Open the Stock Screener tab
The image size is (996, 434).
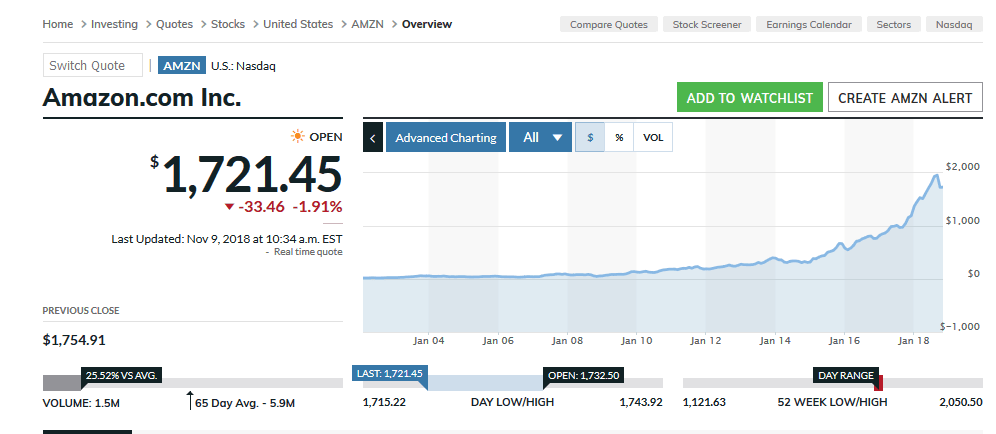(707, 24)
